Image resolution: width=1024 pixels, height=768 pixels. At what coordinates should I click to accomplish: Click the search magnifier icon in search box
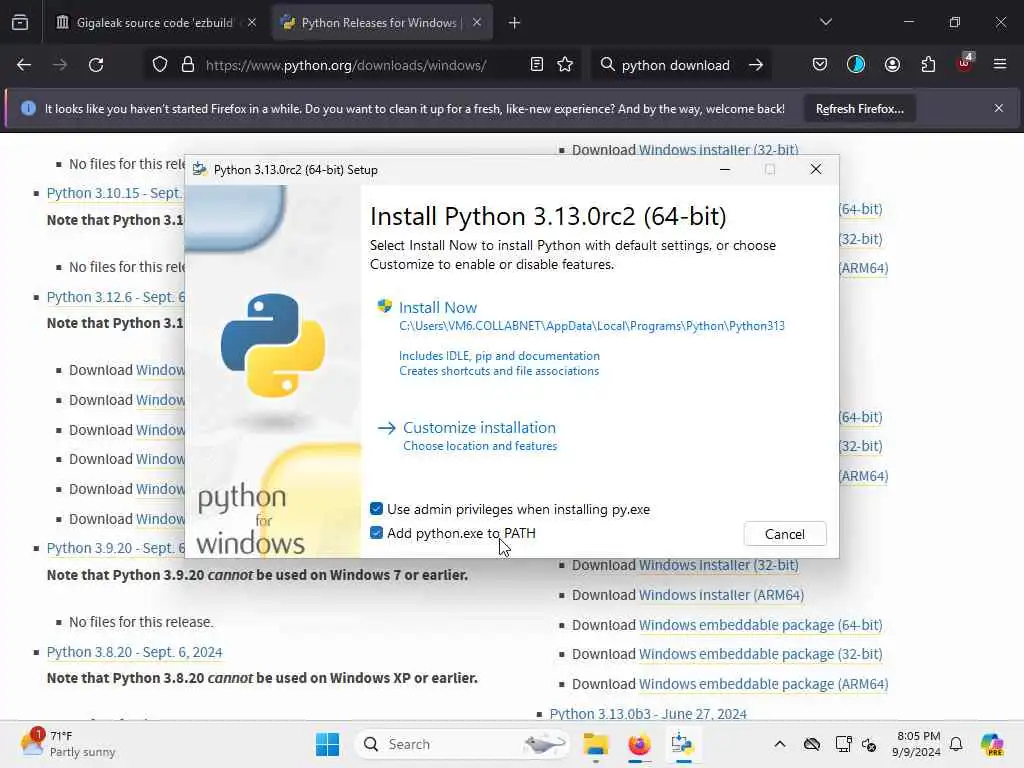tap(607, 65)
